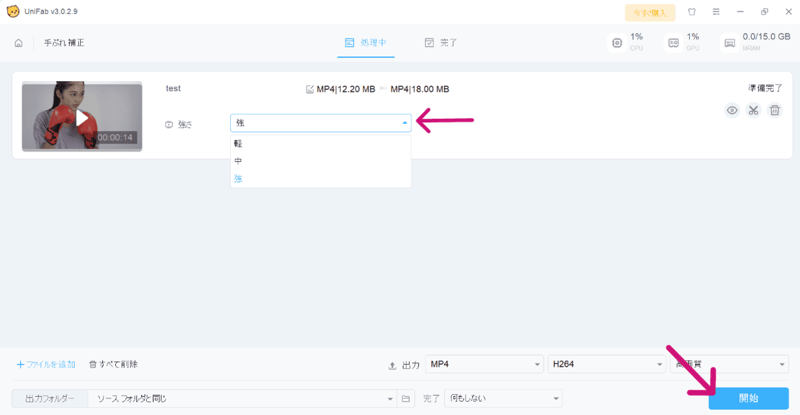Image resolution: width=800 pixels, height=415 pixels.
Task: Open the 何もしない completion action dropdown
Action: pos(503,398)
